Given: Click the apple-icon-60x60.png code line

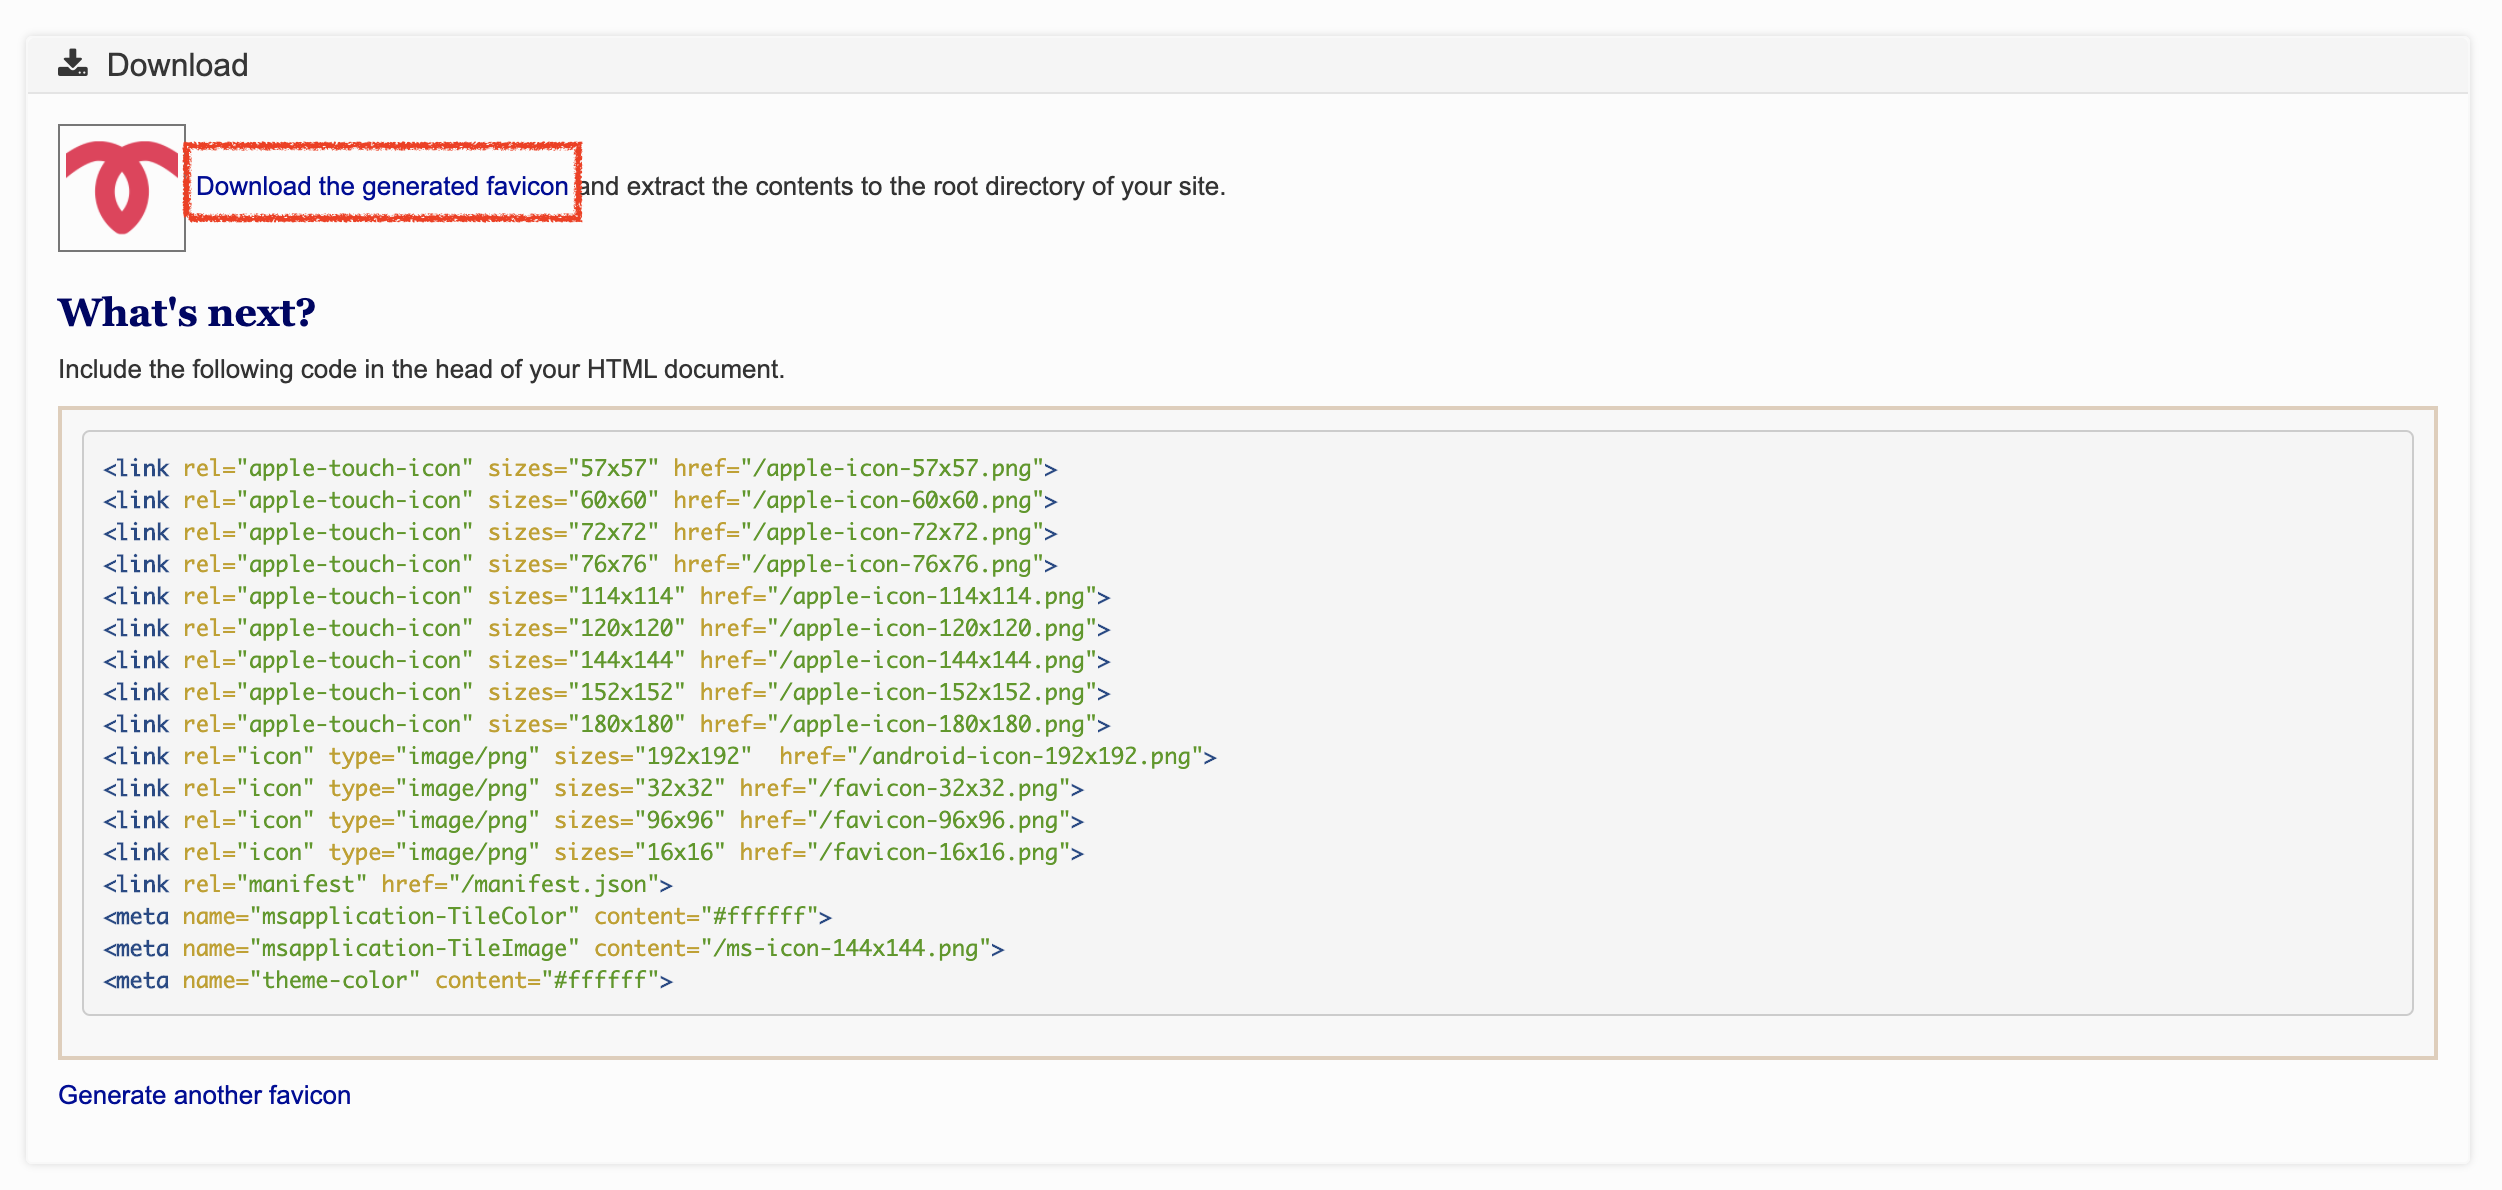Looking at the screenshot, I should click(580, 500).
